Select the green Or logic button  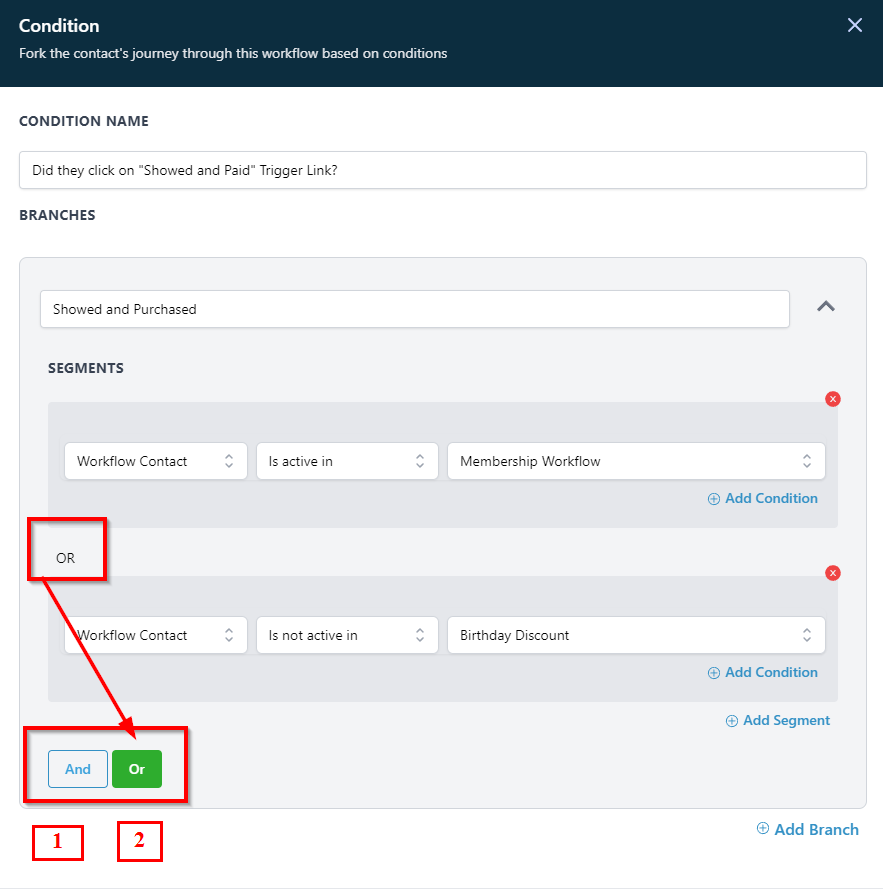coord(137,769)
